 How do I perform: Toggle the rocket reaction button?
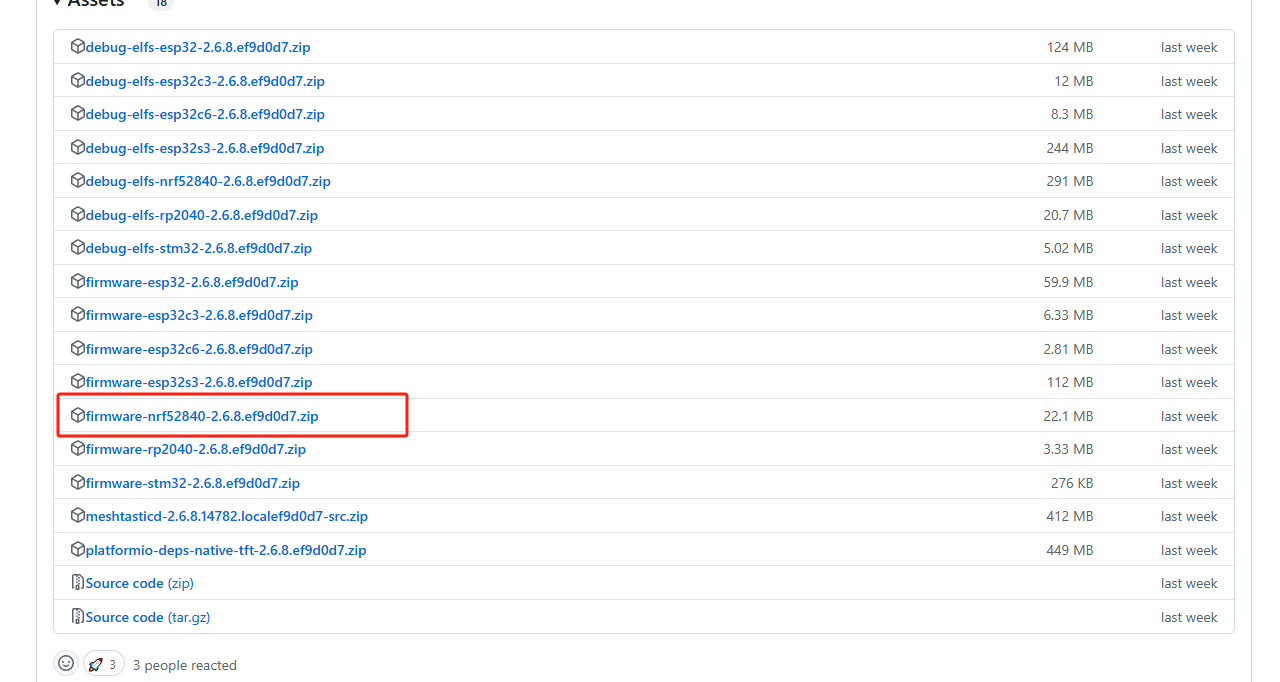point(104,664)
